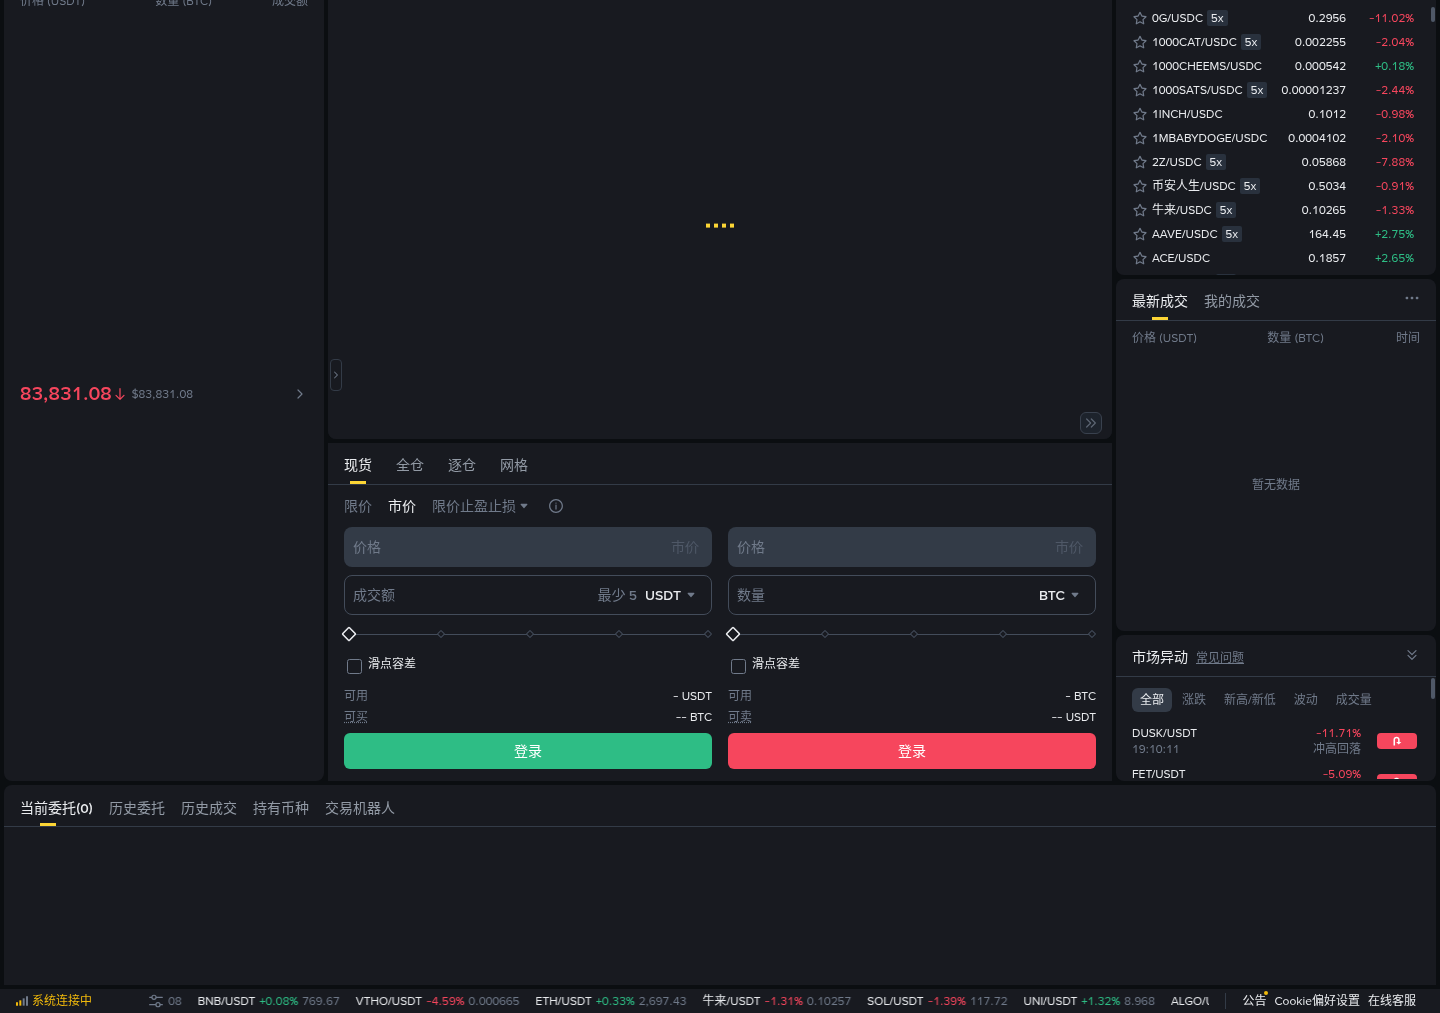Star the 1INCH/USDC trading pair
This screenshot has width=1440, height=1013.
pos(1139,114)
